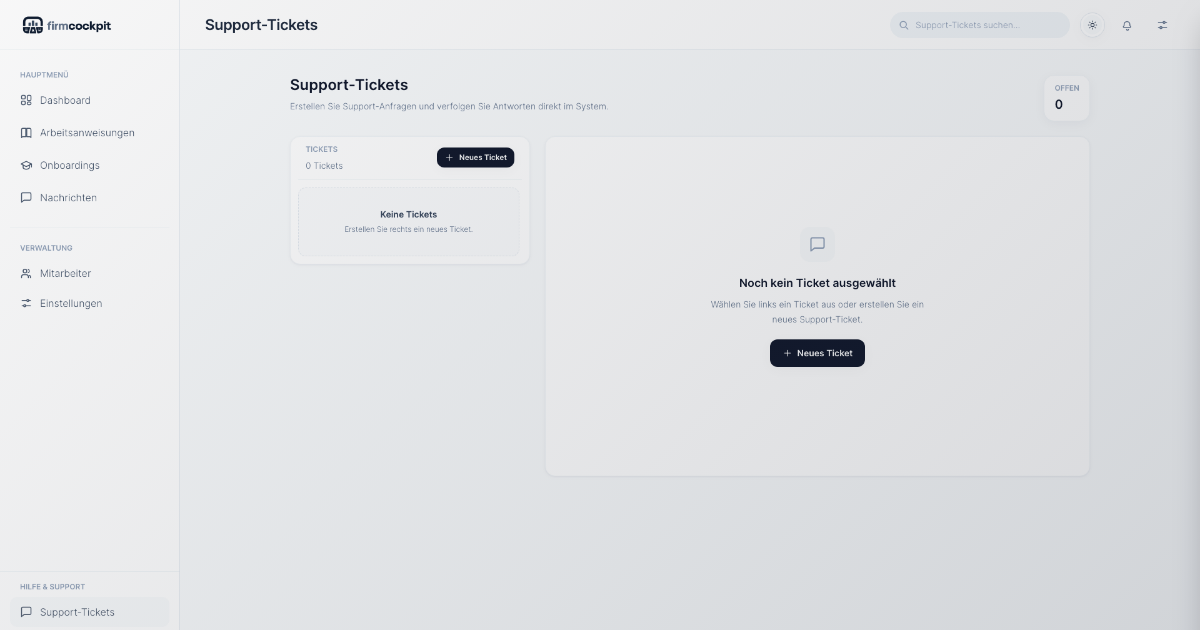Go to Arbeitsanweisungen page
Image resolution: width=1200 pixels, height=630 pixels.
point(87,133)
